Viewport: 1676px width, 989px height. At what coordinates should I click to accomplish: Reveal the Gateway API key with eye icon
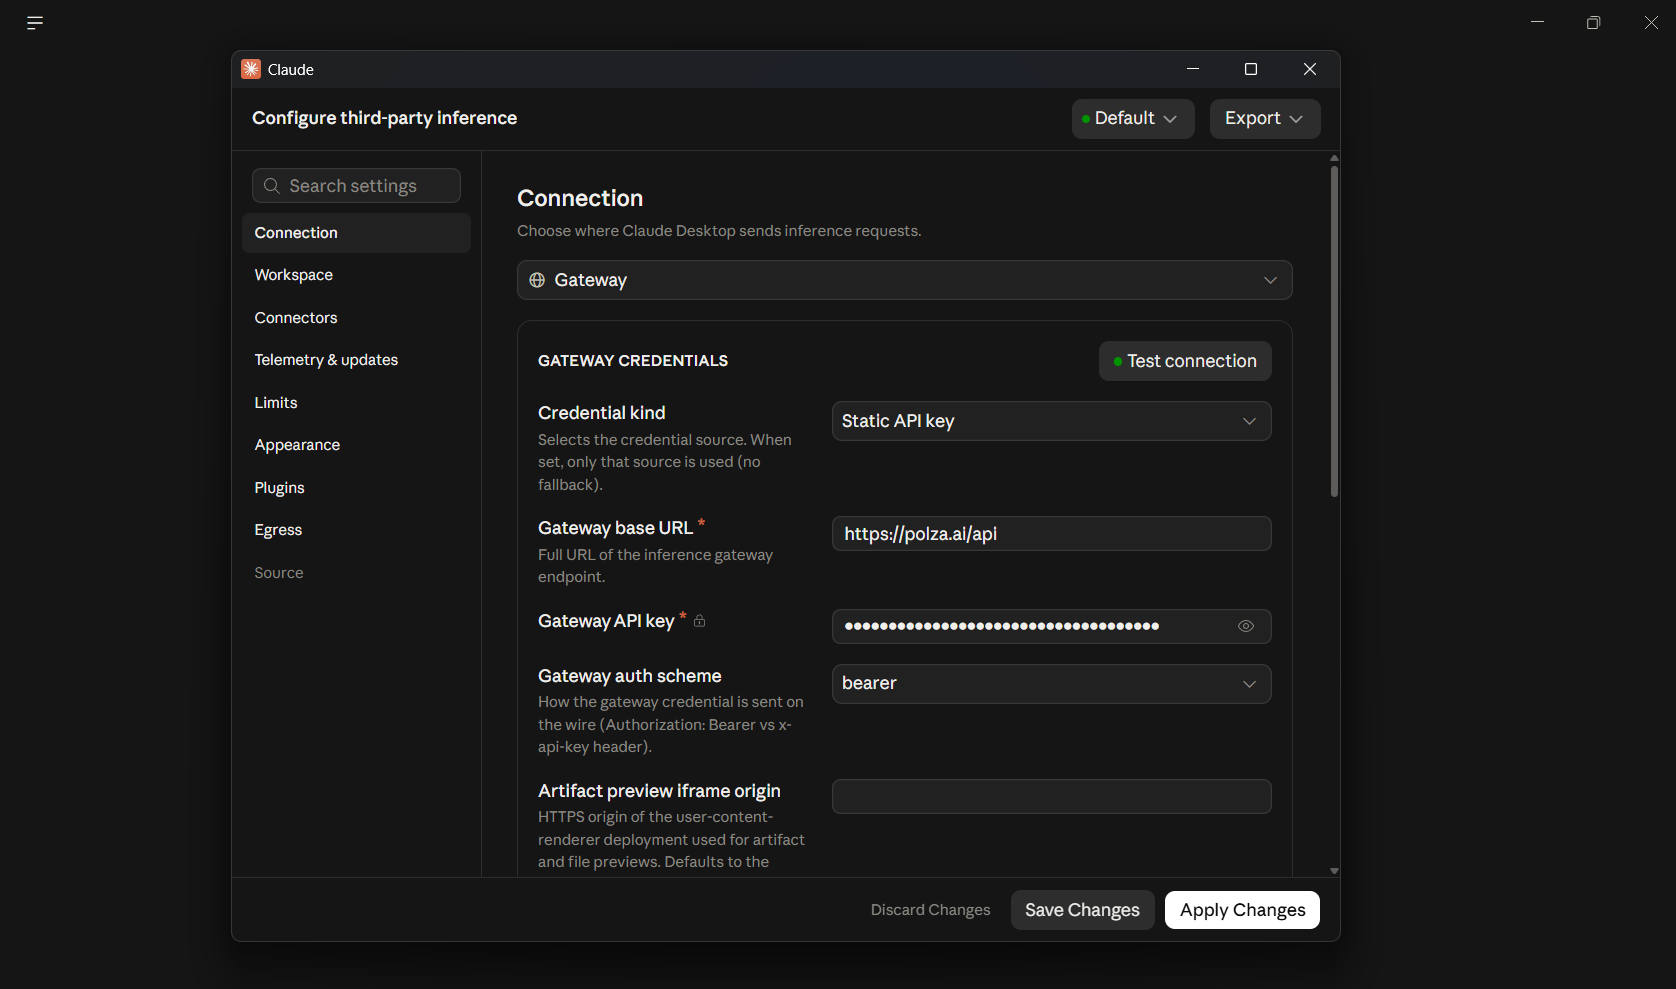1246,626
